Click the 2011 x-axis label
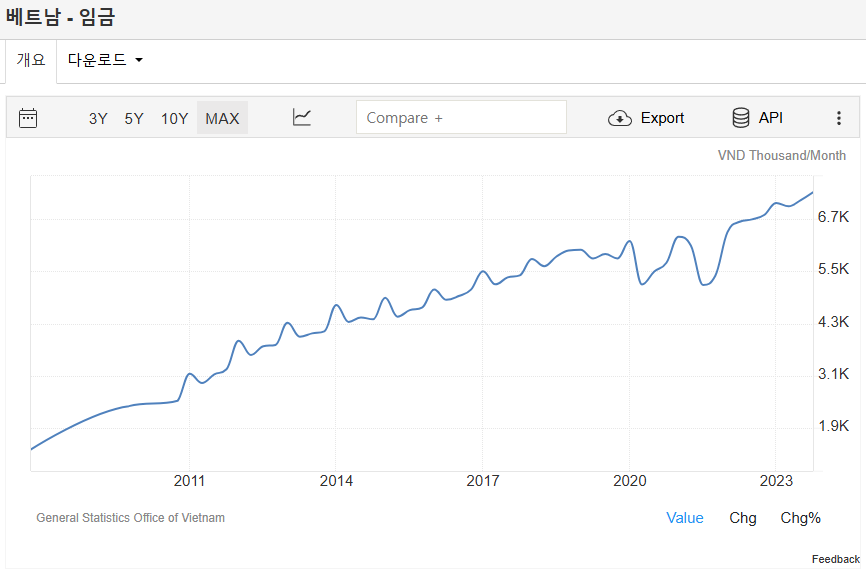Screen dimensions: 866x577 coord(189,481)
